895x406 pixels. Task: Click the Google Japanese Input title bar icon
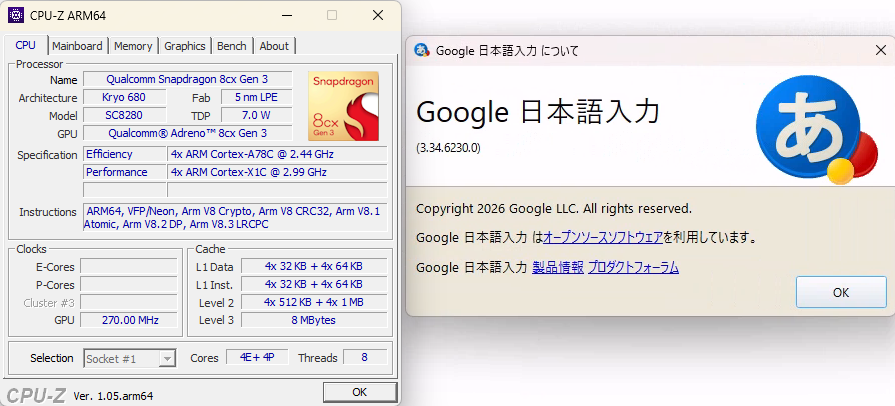422,50
